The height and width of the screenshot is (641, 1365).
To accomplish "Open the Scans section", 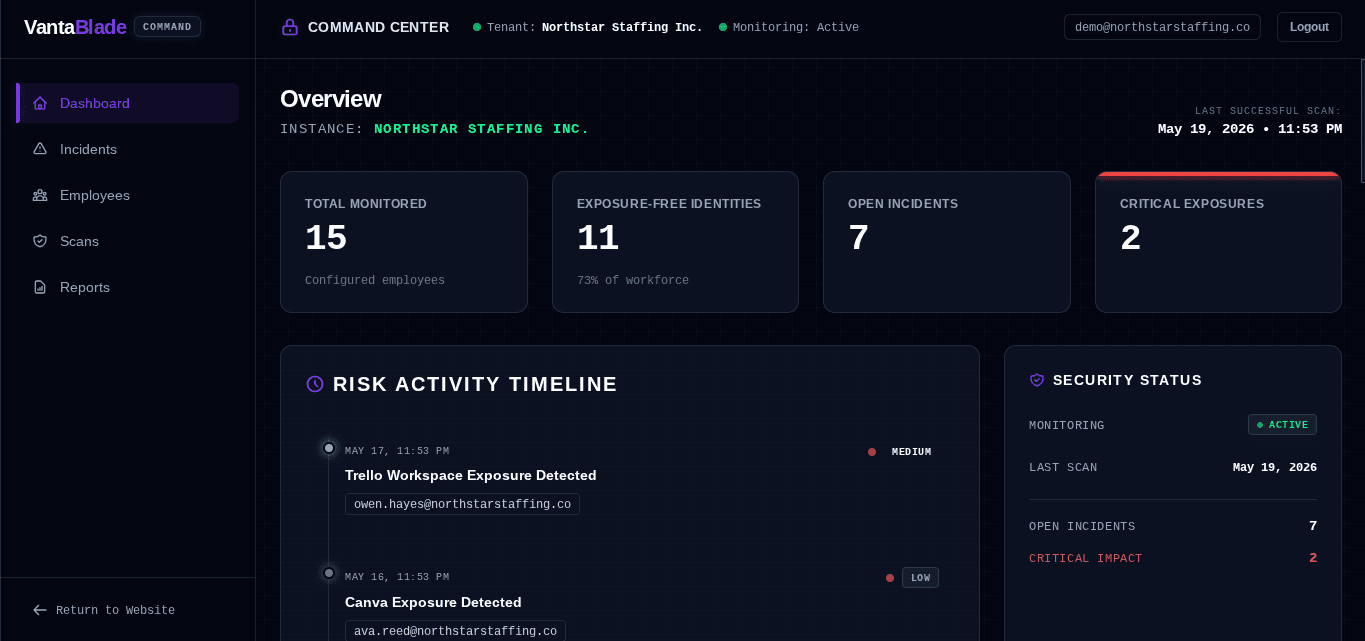I will (x=128, y=241).
